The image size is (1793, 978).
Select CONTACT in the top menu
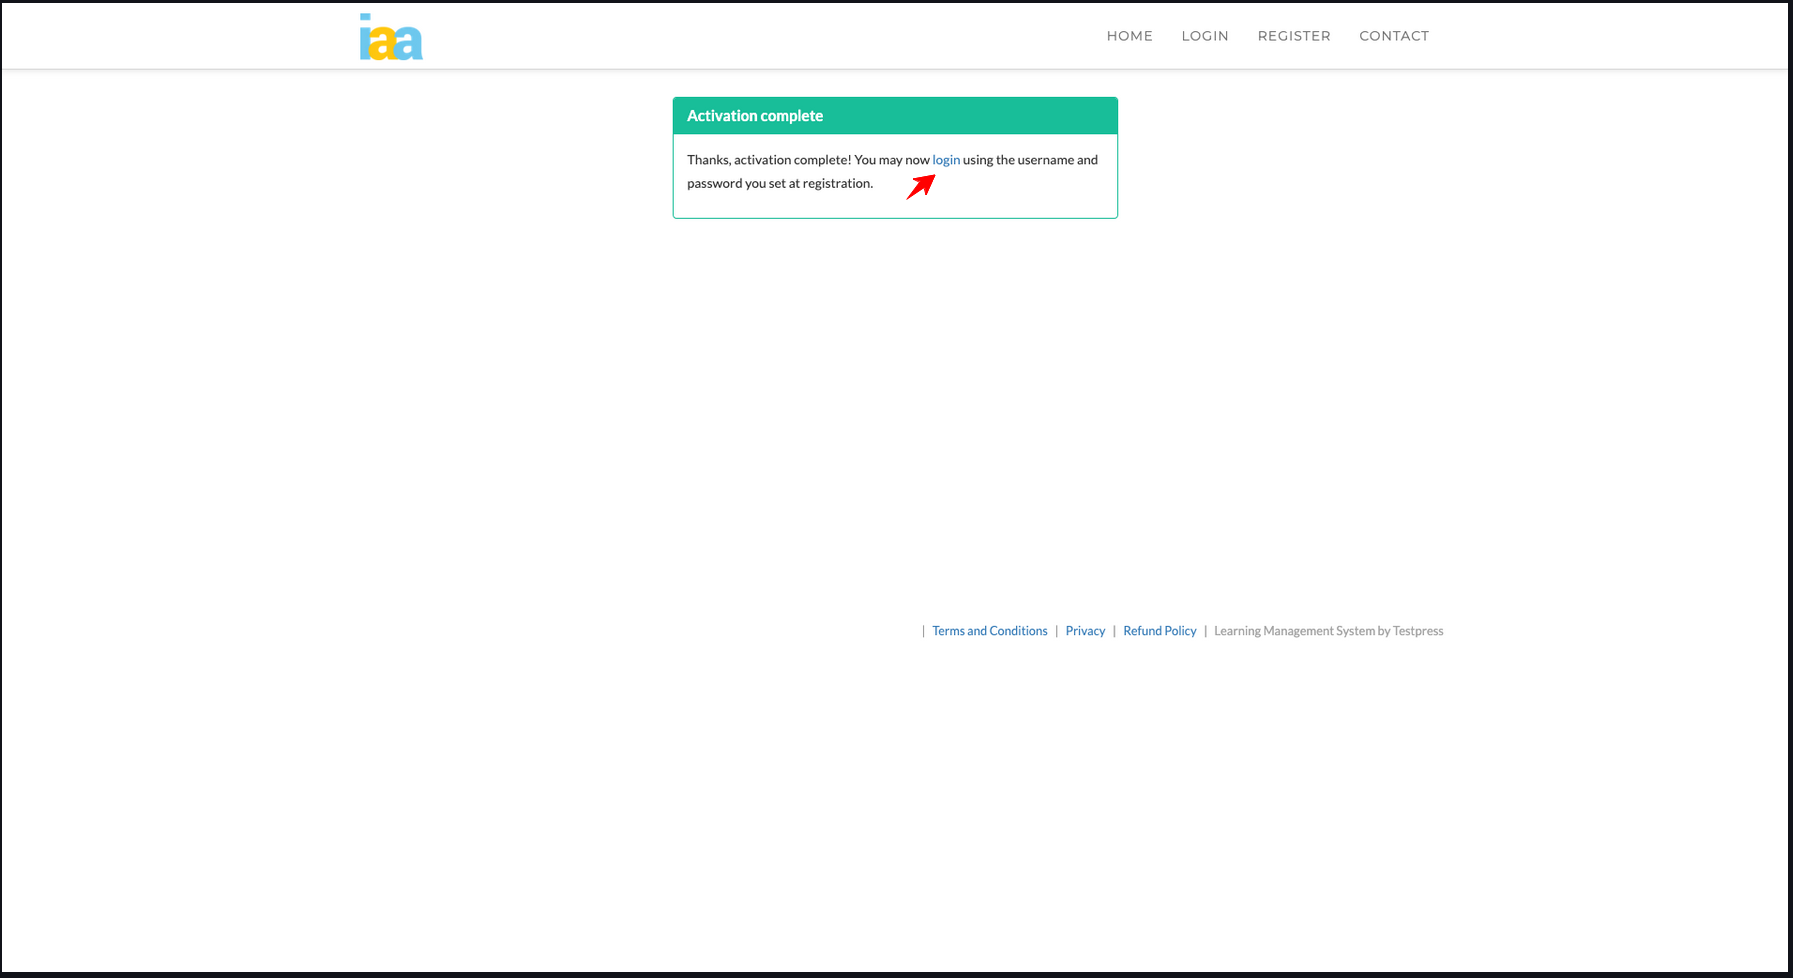point(1393,36)
